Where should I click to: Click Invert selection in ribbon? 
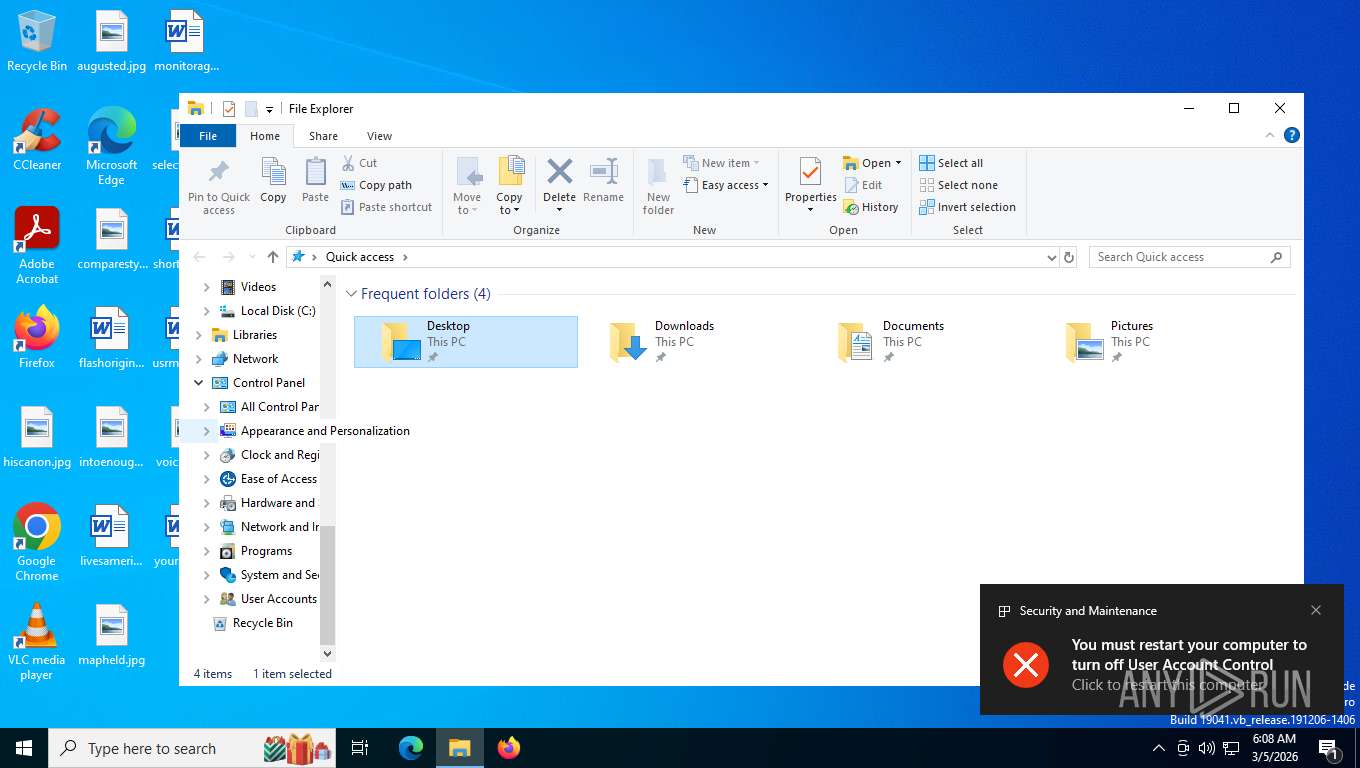(x=967, y=207)
